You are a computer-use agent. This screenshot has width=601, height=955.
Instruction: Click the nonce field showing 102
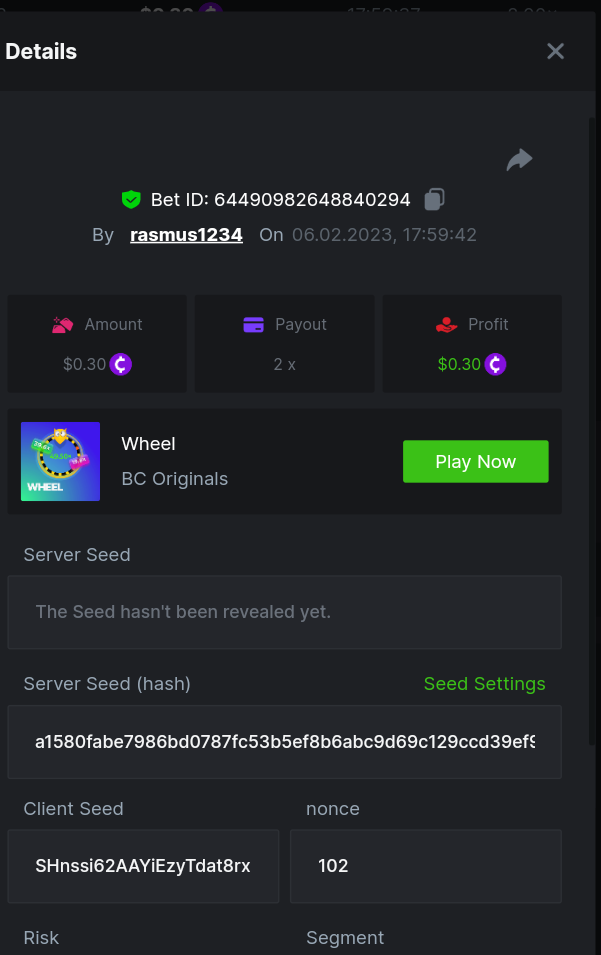(425, 866)
